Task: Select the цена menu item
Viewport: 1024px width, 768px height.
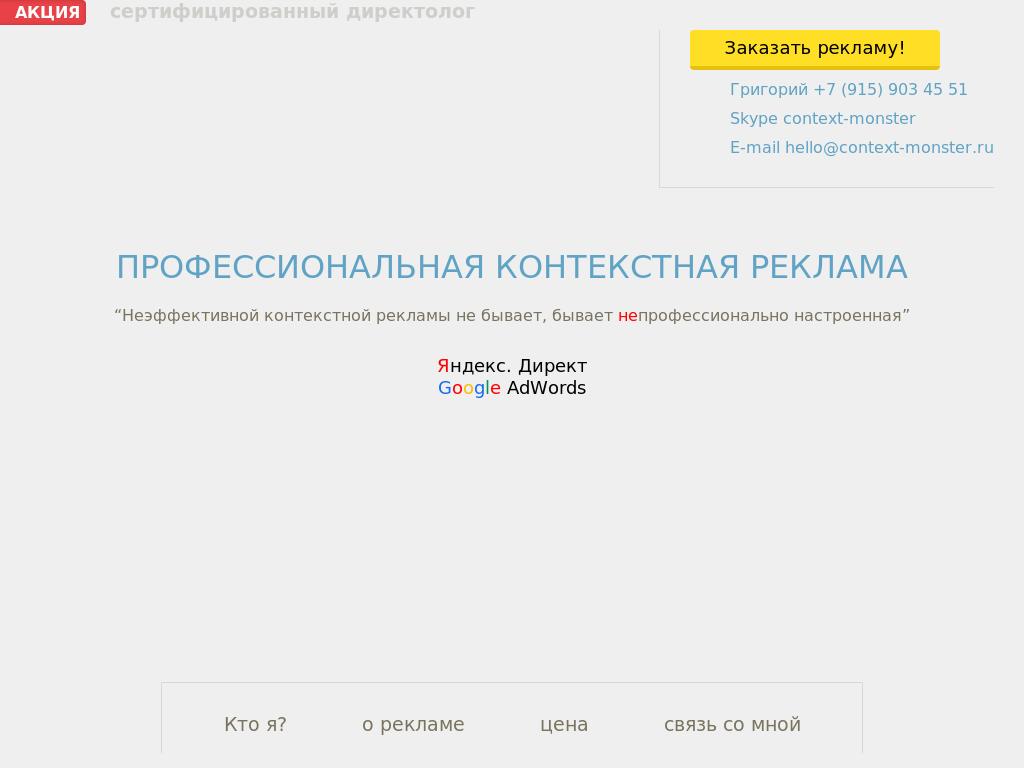Action: pos(564,724)
